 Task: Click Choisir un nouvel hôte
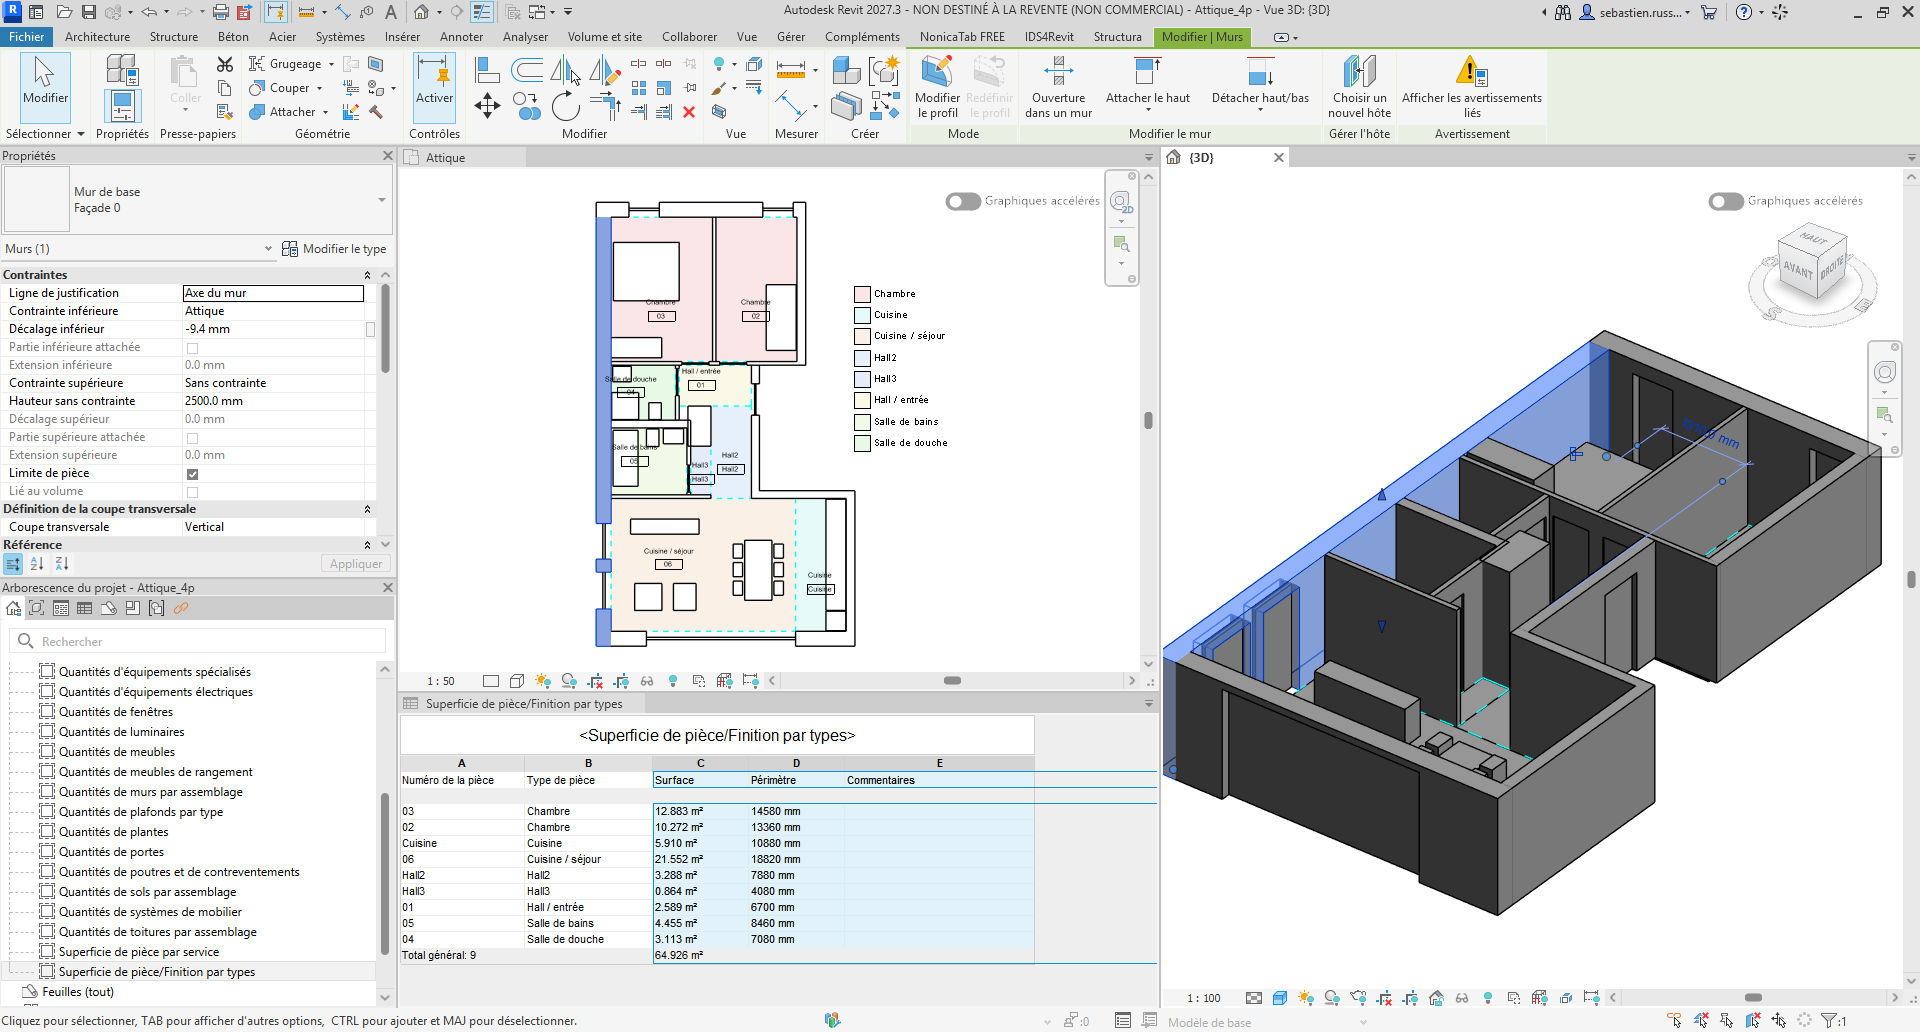tap(1359, 87)
